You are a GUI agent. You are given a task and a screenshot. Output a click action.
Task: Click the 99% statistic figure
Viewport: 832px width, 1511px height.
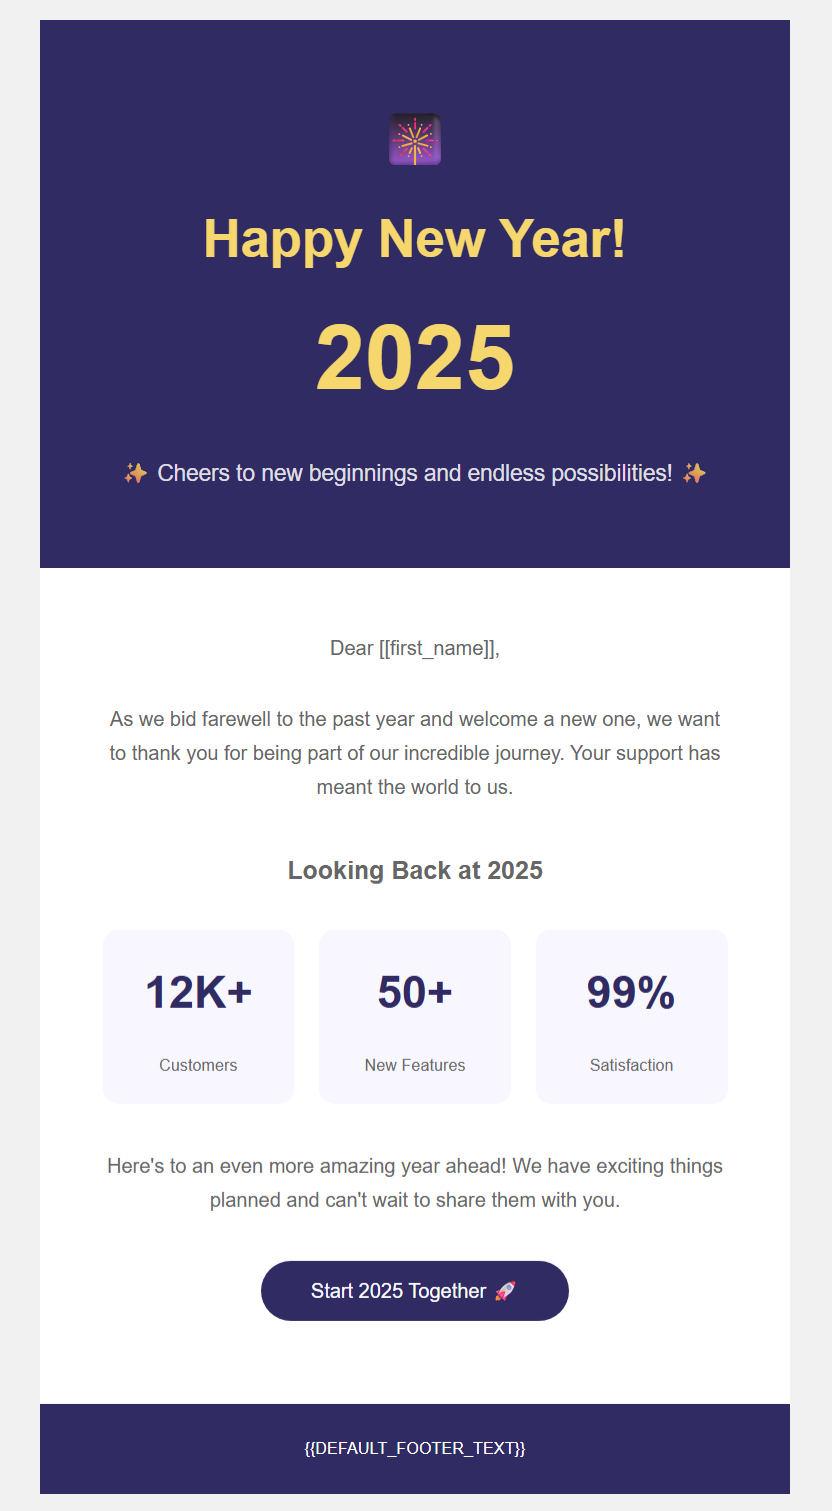pos(631,993)
